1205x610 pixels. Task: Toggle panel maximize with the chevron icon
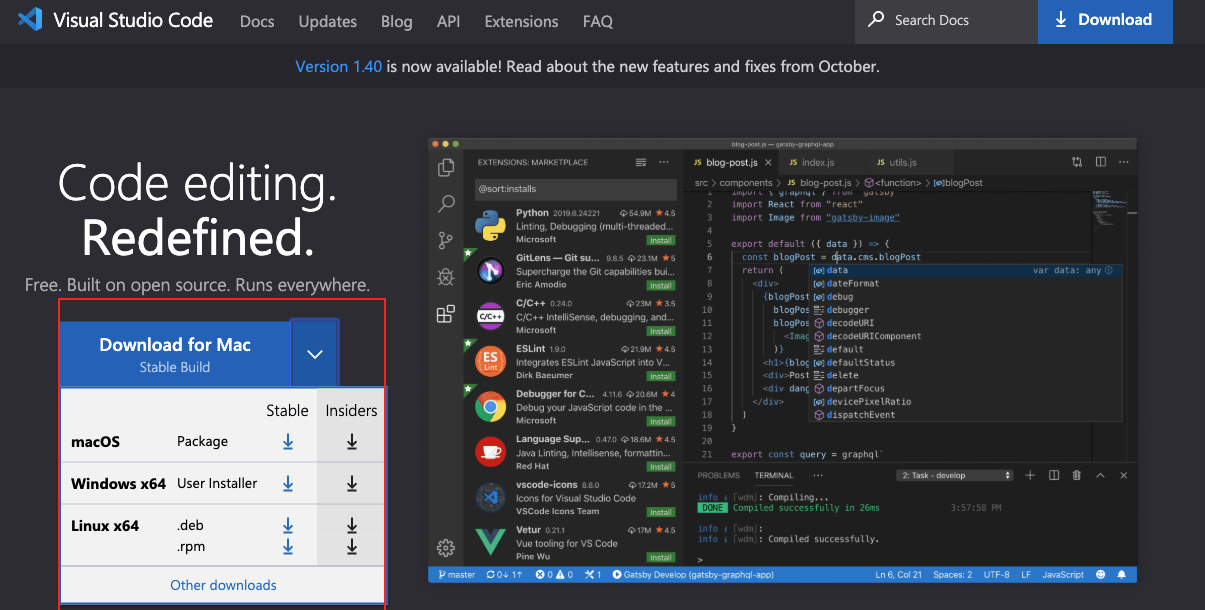(1100, 475)
